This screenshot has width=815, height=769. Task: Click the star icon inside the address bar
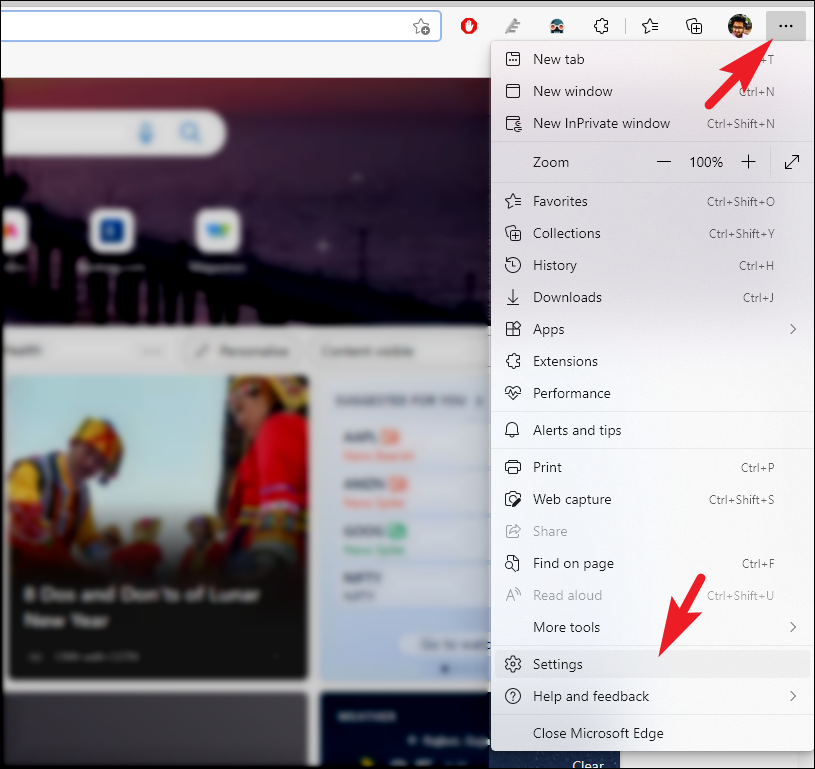(423, 26)
